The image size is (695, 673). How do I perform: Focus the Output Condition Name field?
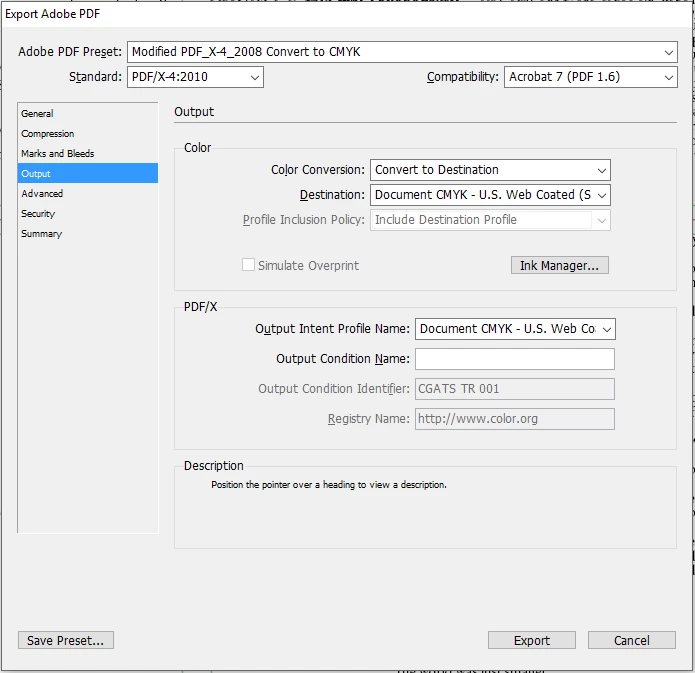coord(515,359)
